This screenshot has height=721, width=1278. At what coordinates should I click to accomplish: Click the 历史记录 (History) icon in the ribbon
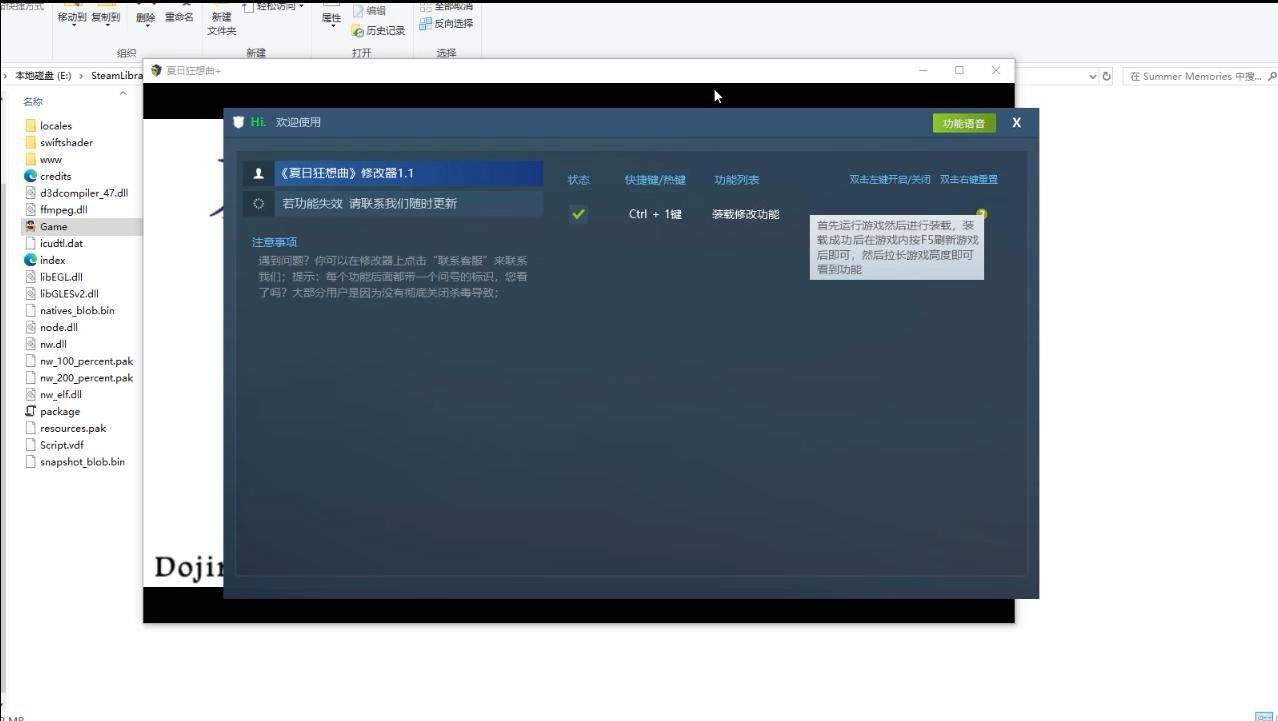pyautogui.click(x=378, y=29)
